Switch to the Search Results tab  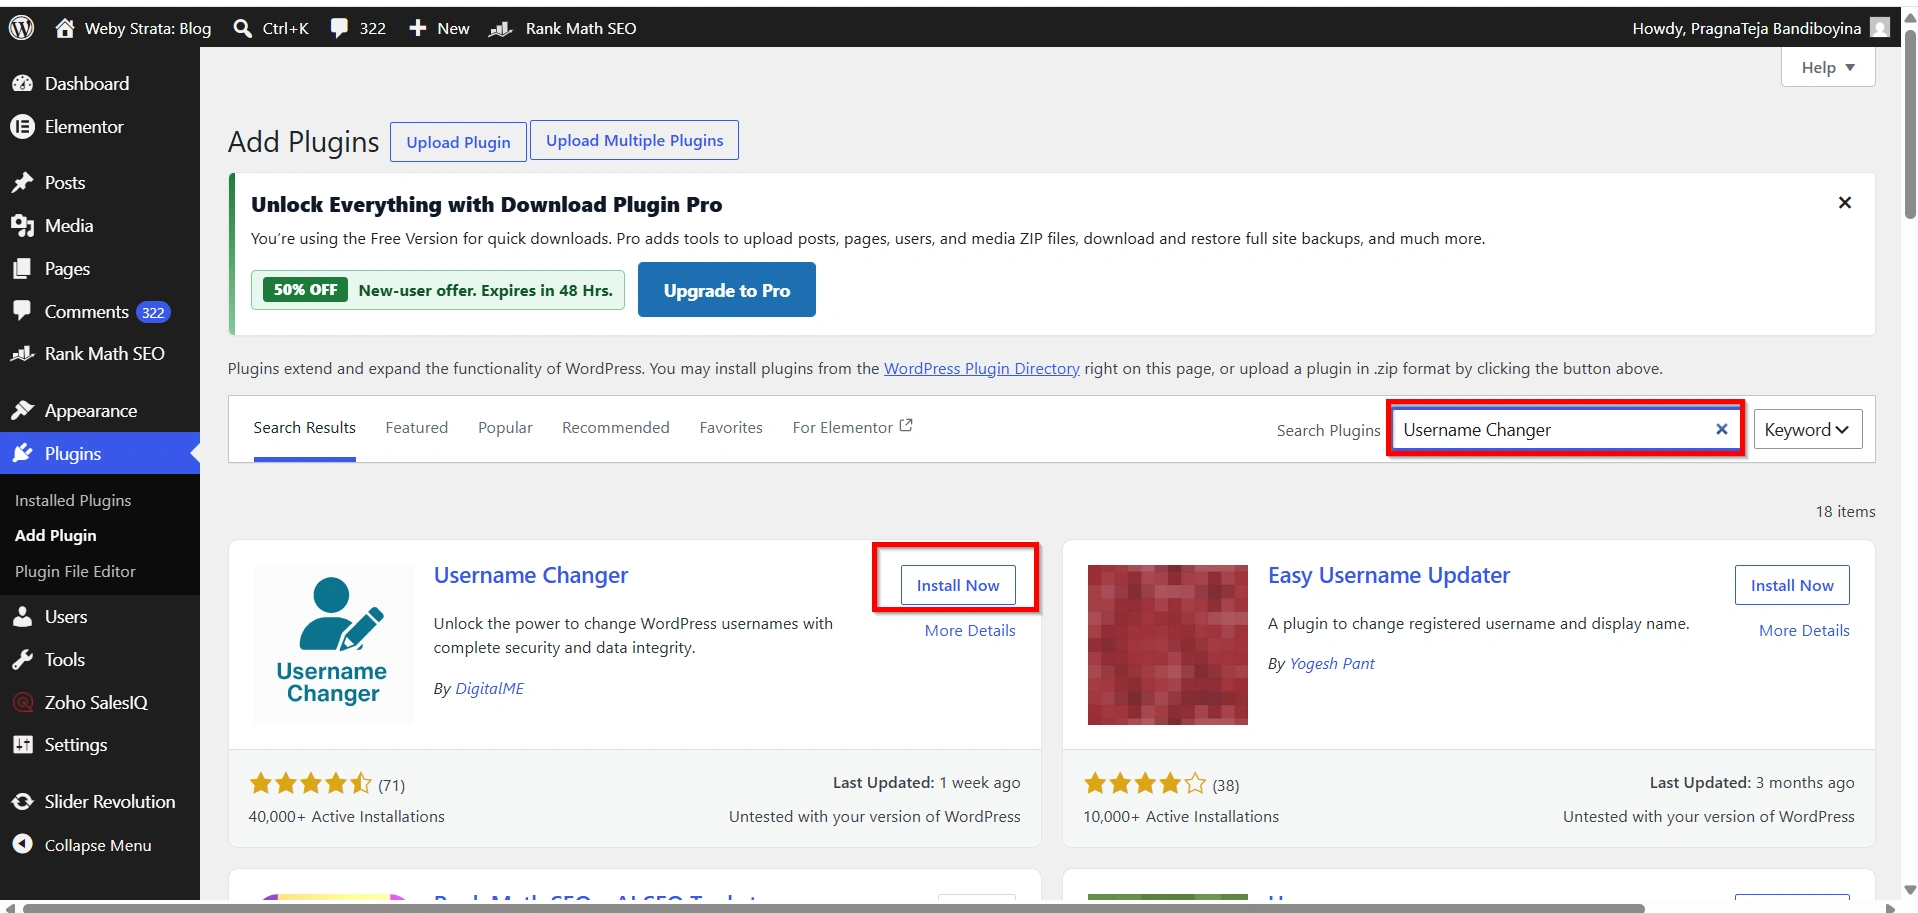(304, 428)
